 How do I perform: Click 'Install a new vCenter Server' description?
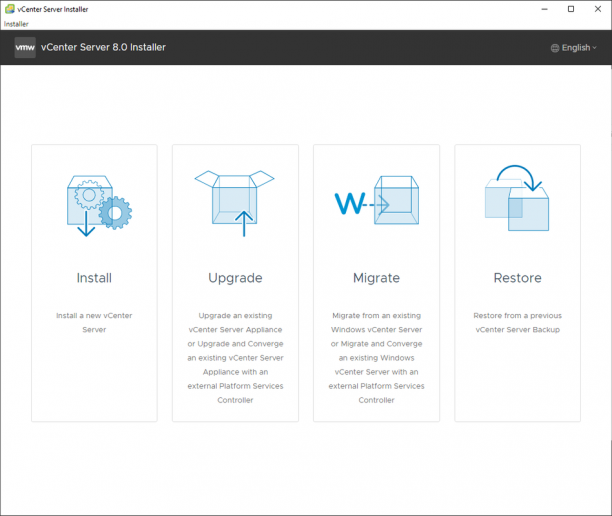tap(94, 322)
